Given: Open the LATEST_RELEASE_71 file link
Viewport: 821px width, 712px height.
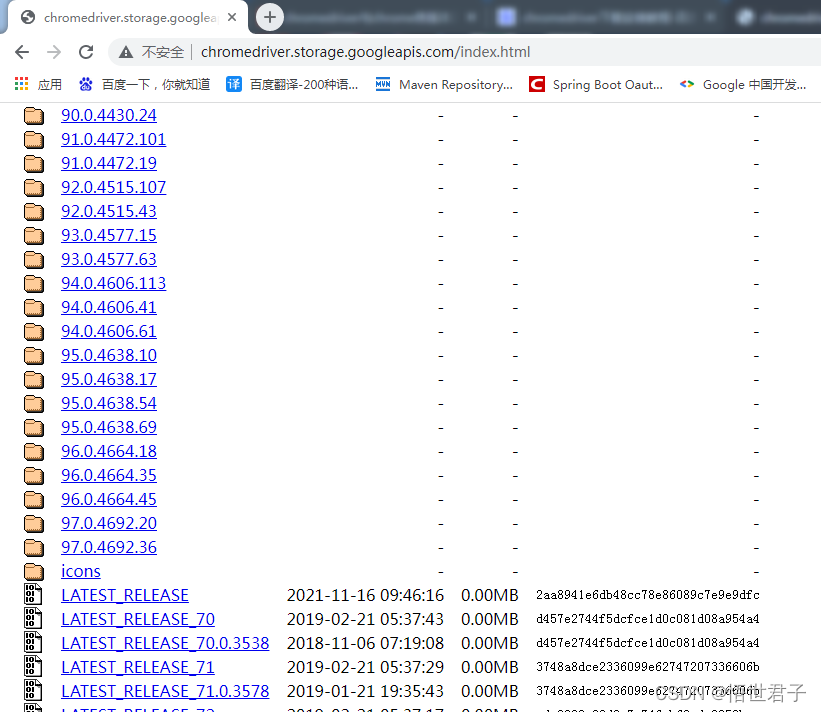Looking at the screenshot, I should (138, 668).
